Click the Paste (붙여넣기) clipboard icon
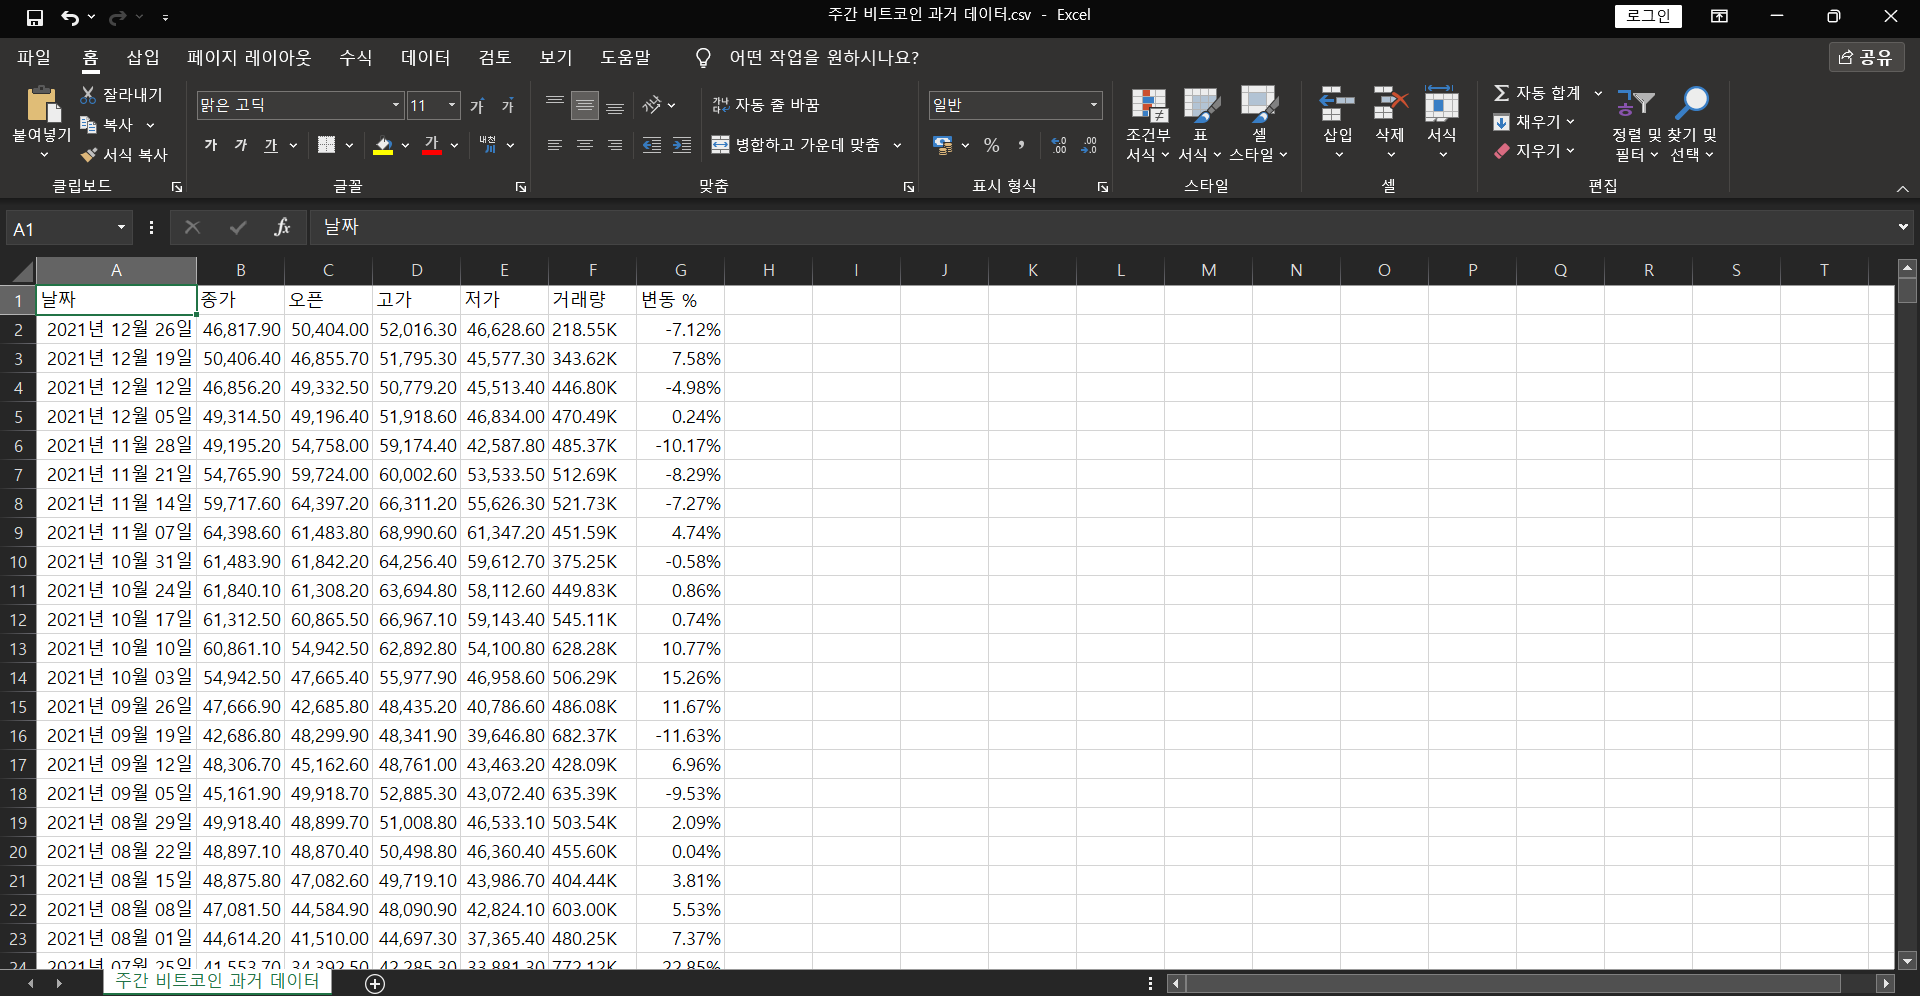 [x=42, y=105]
